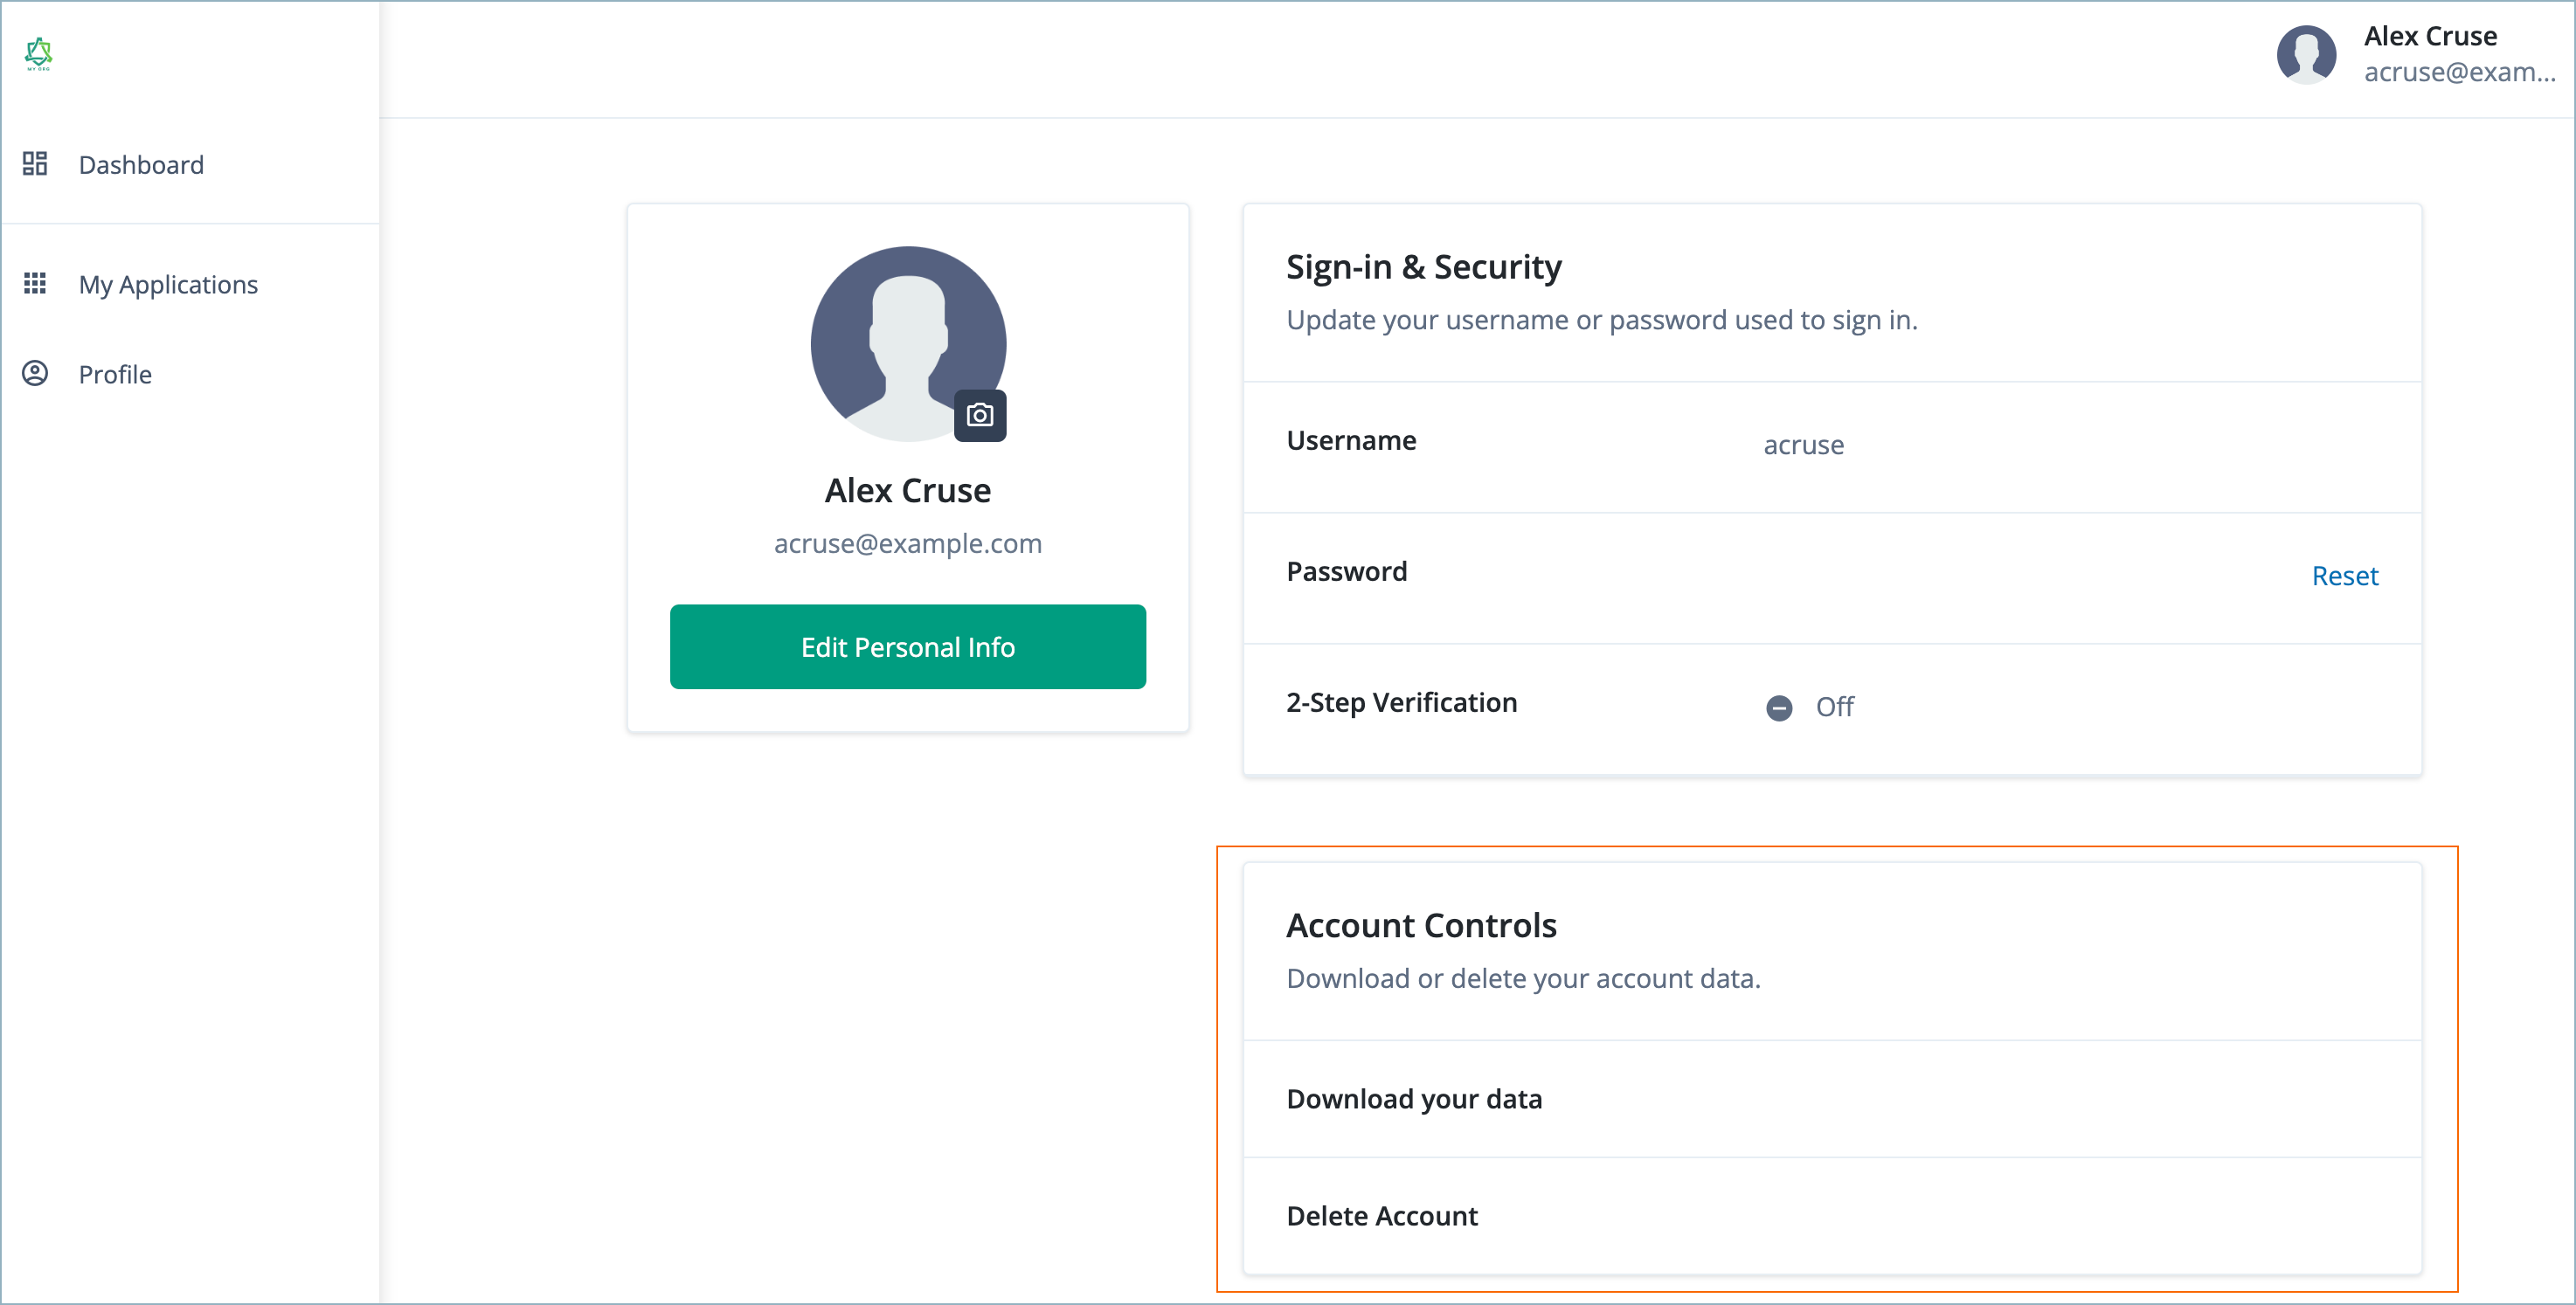Screen dimensions: 2576x1305
Task: Click the 2-Step Verification off status icon
Action: click(1778, 708)
